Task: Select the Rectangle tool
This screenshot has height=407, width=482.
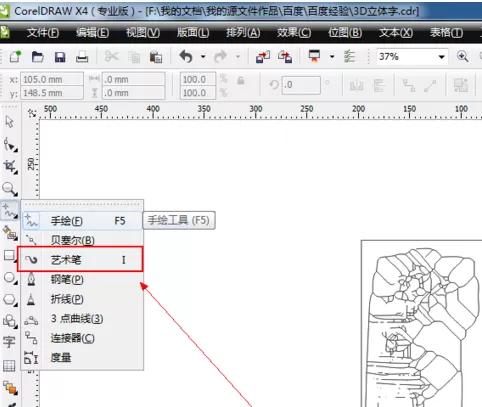Action: (9, 256)
